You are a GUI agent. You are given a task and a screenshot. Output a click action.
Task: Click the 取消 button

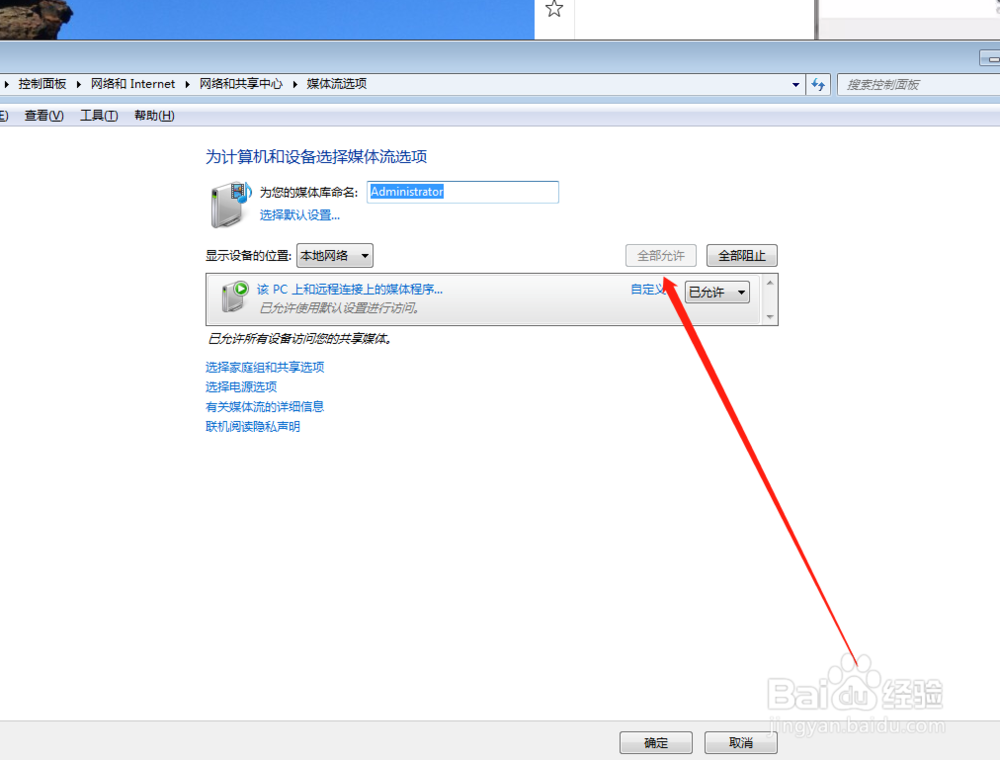(x=740, y=742)
